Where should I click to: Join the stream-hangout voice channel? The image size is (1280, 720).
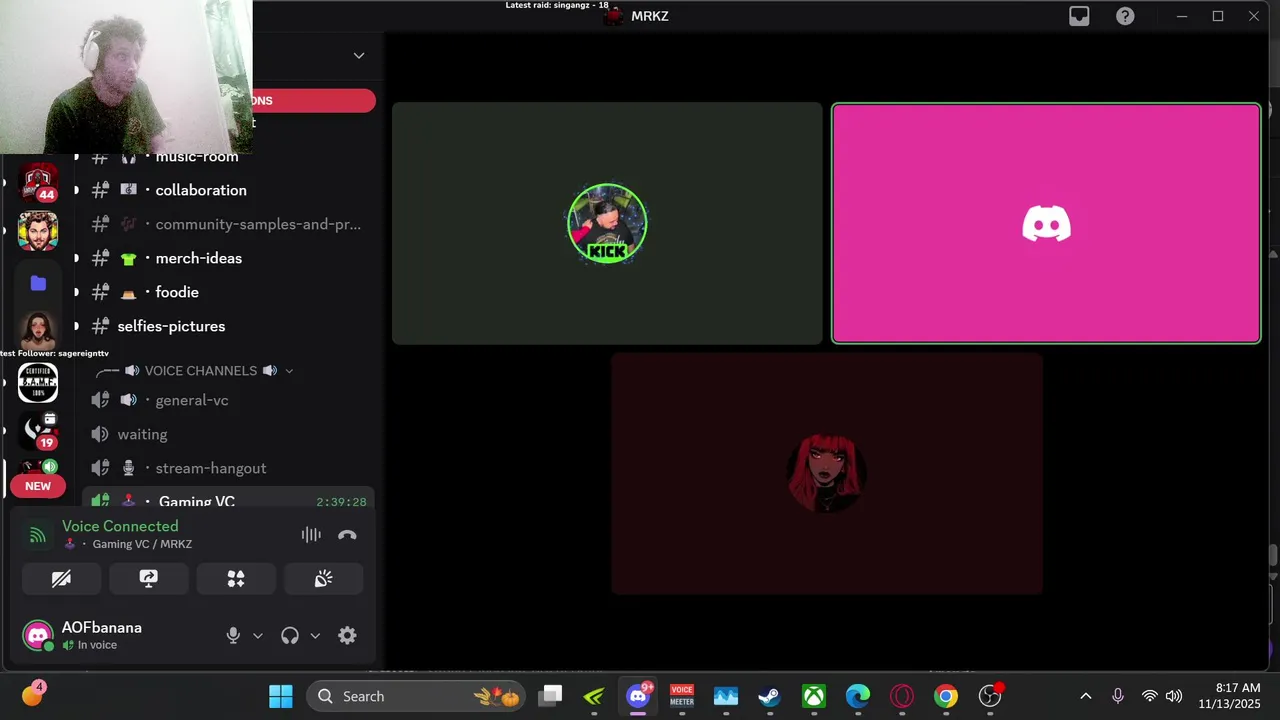(x=211, y=468)
